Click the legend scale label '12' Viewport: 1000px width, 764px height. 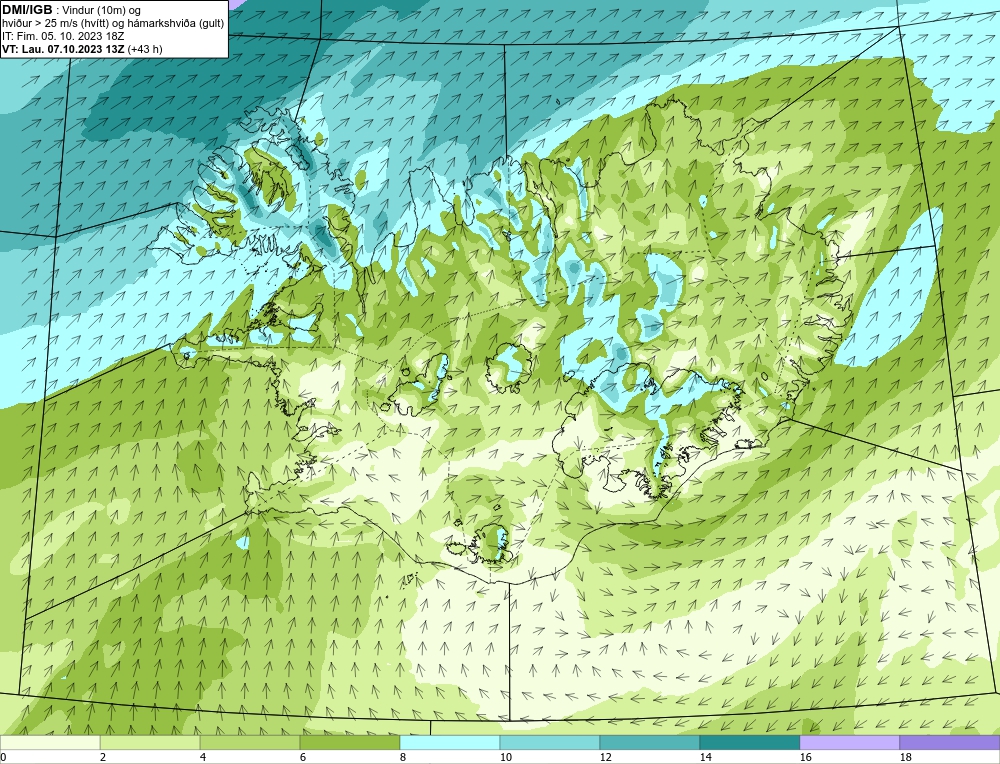tap(605, 757)
